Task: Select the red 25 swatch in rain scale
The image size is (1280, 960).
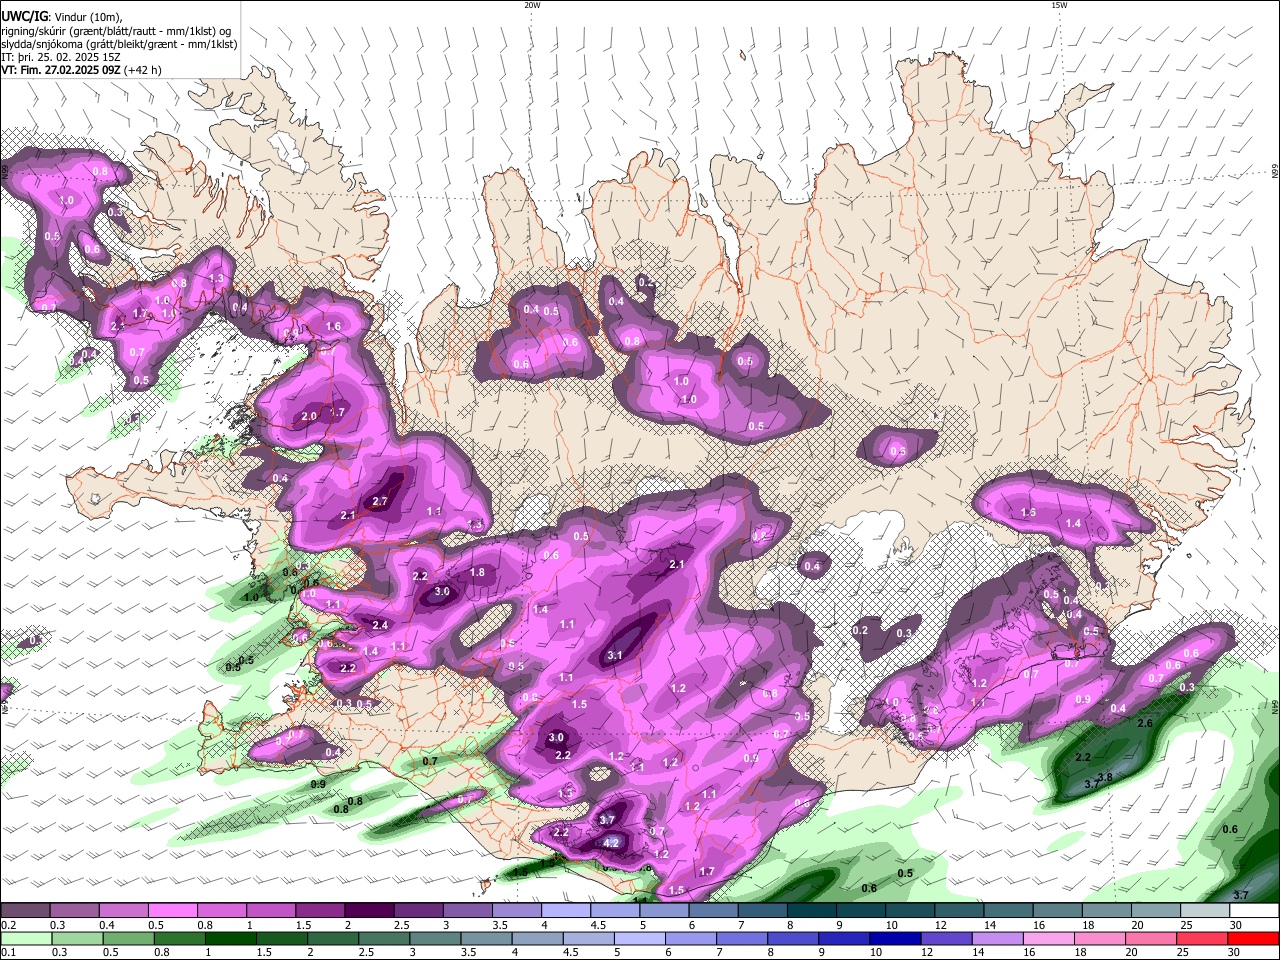Action: [1203, 939]
